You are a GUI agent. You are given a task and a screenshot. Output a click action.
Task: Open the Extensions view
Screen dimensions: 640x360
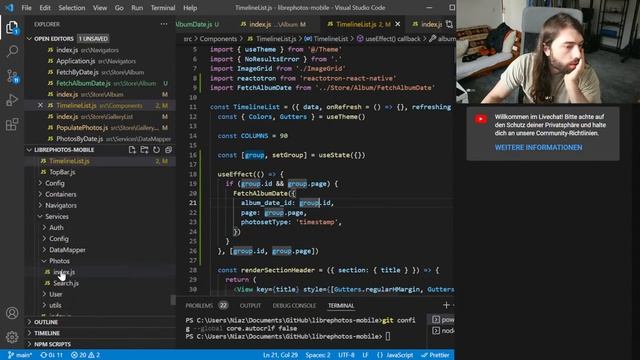[12, 124]
